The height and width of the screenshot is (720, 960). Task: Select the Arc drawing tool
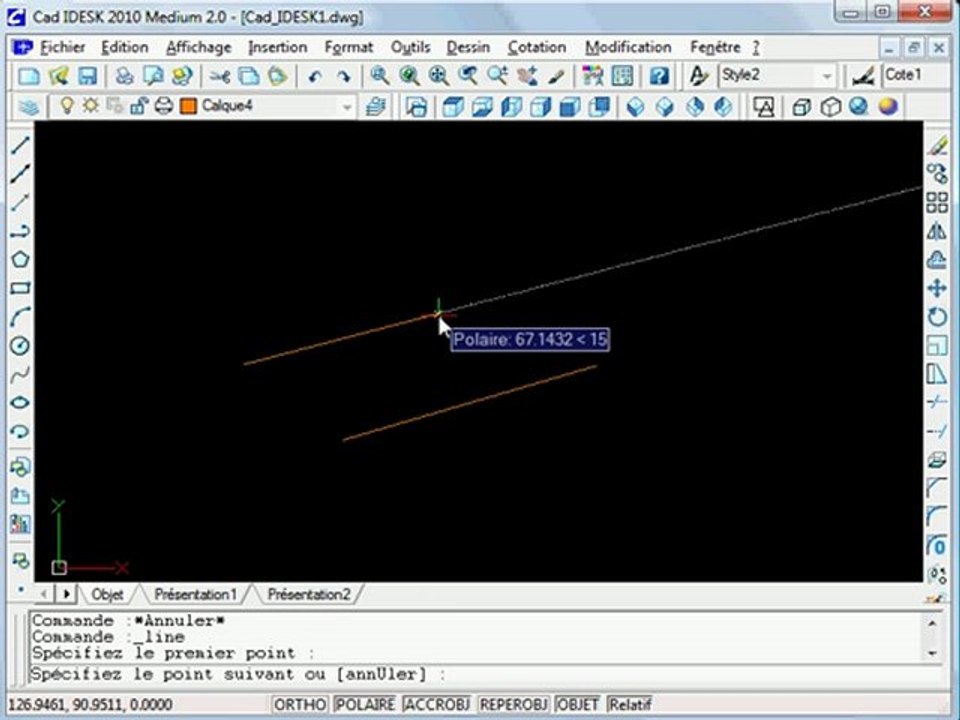[20, 317]
